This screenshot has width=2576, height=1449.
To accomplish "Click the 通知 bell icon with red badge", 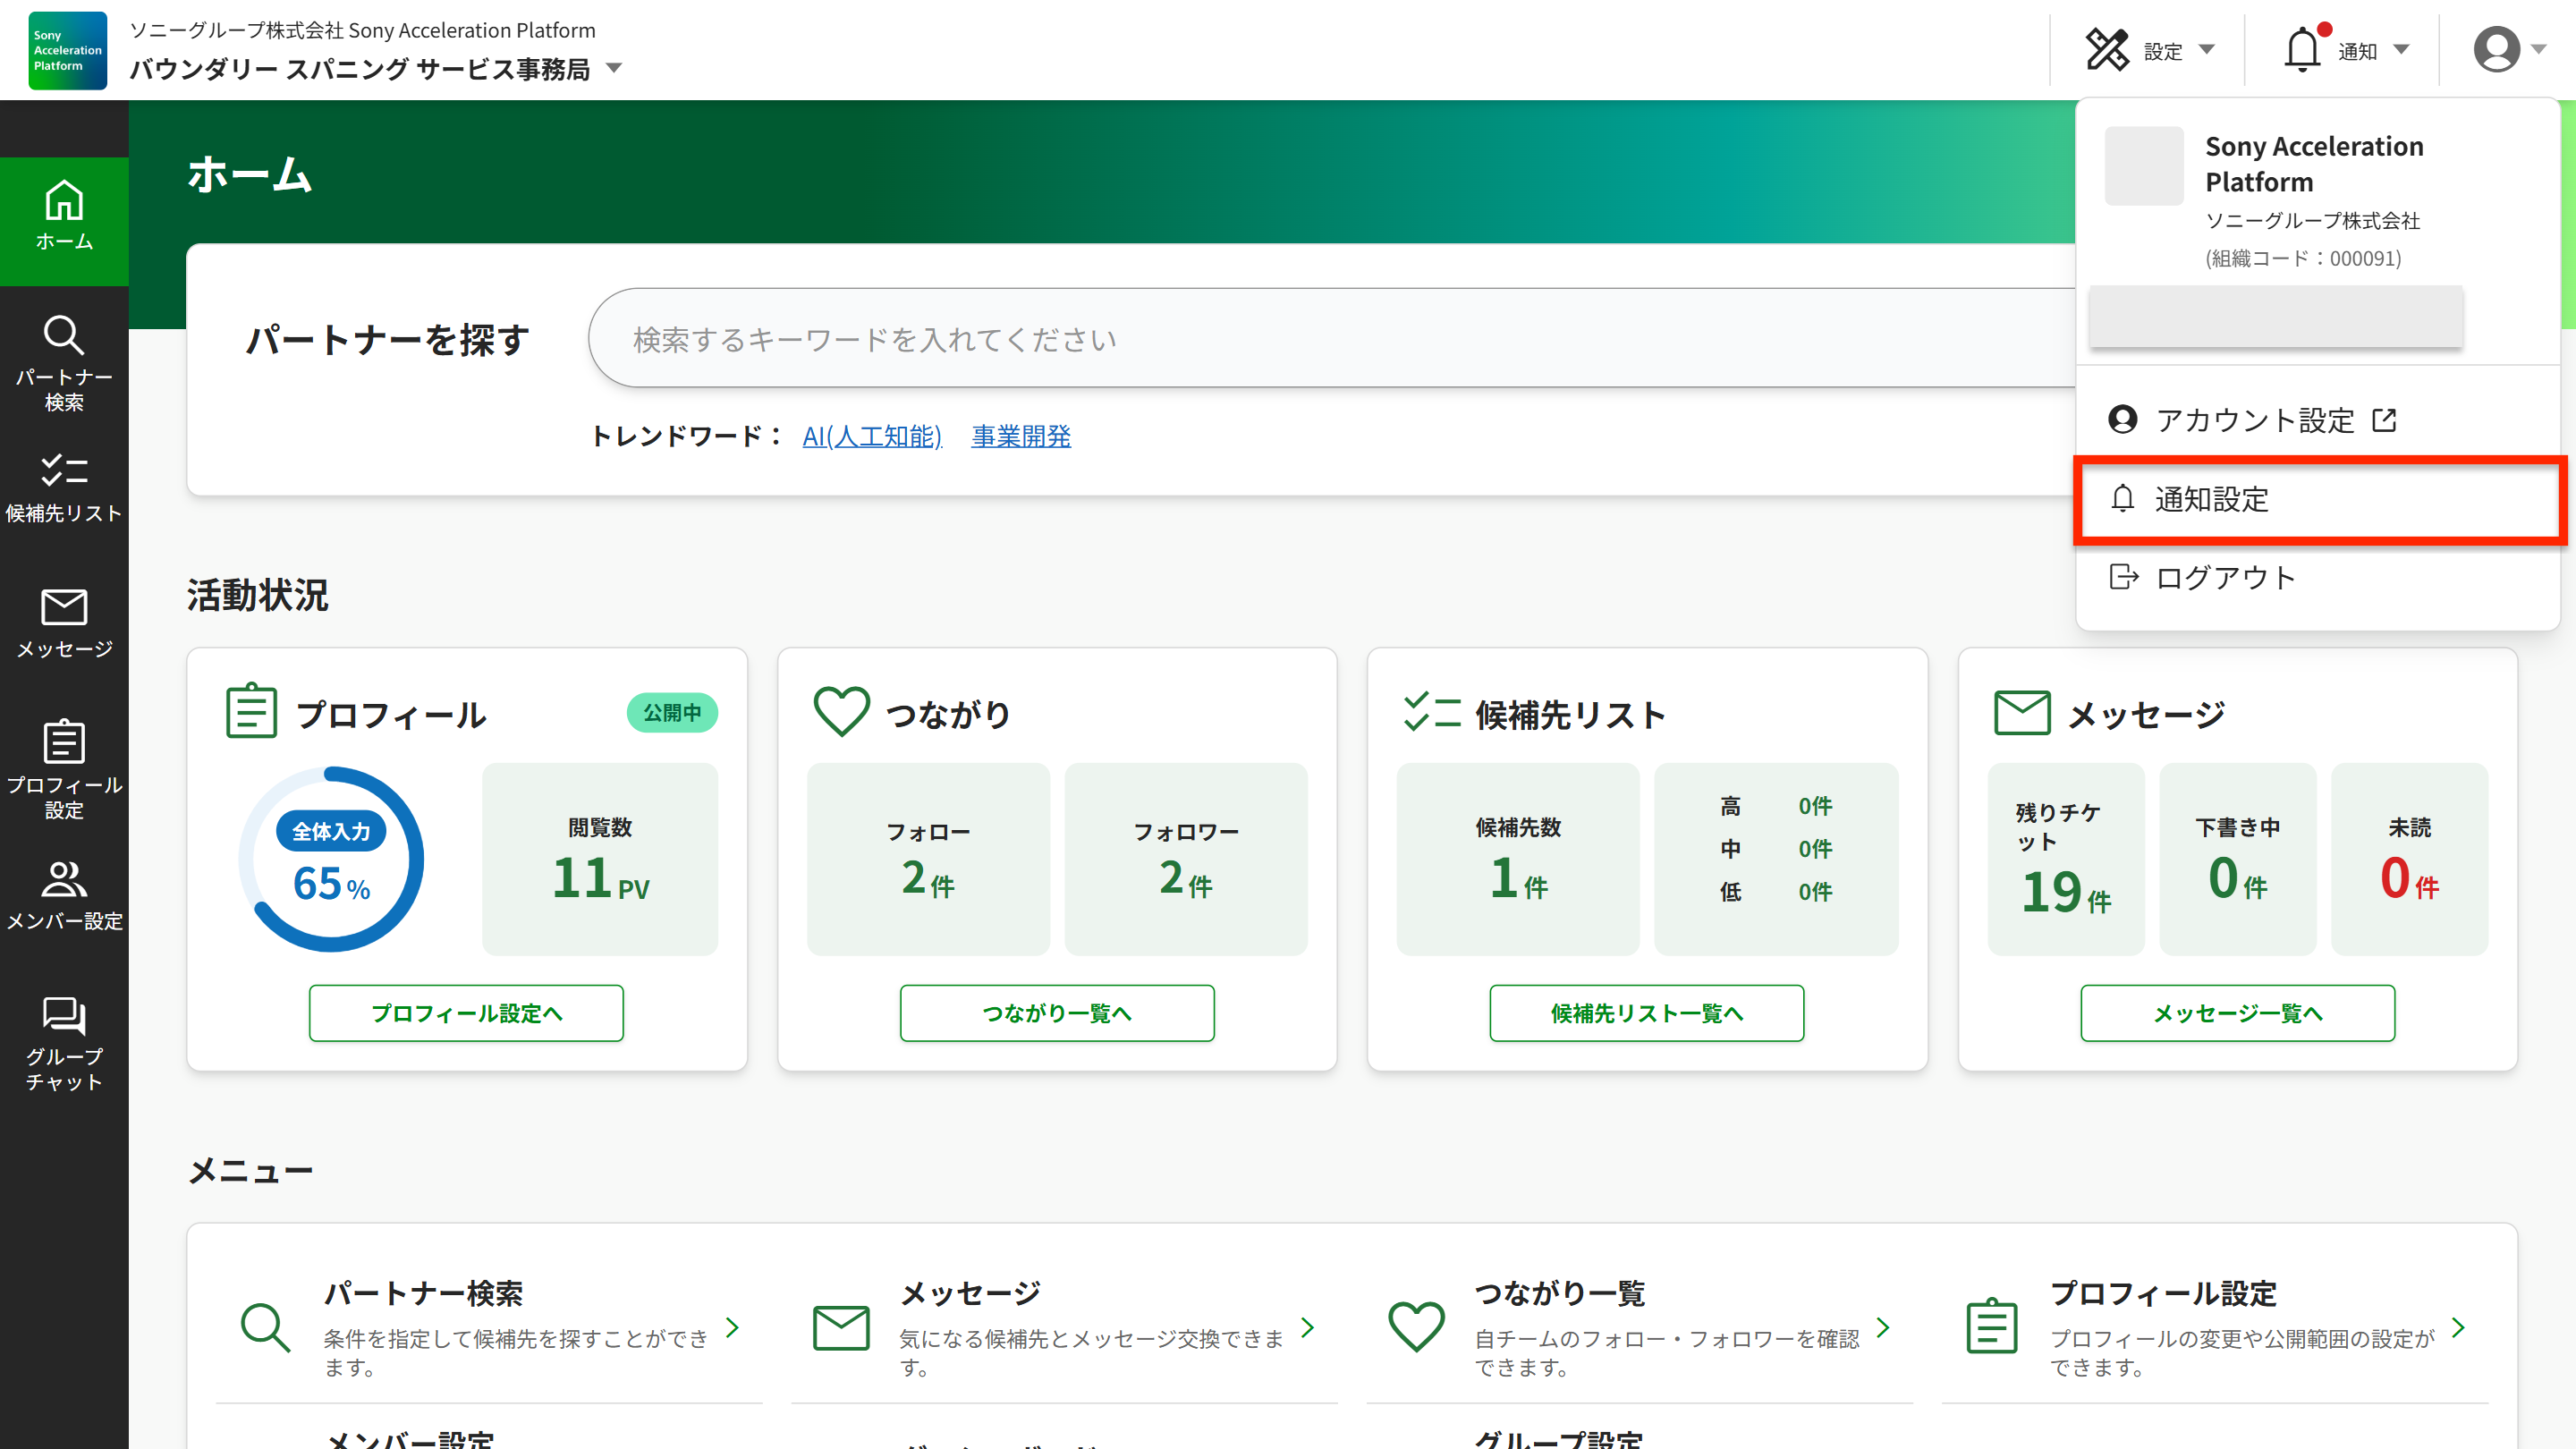I will [x=2303, y=48].
